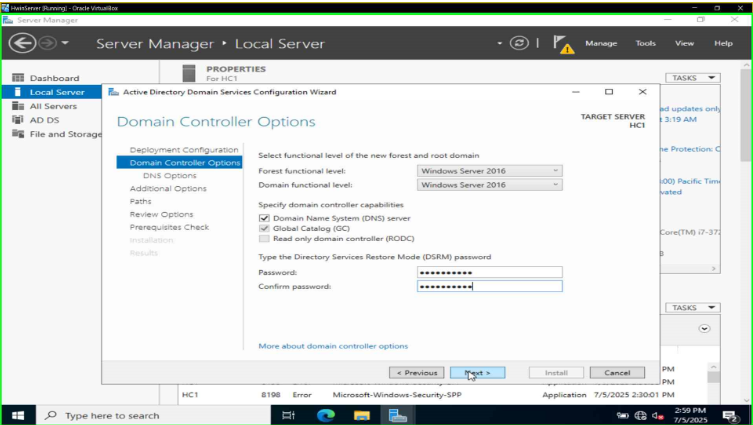Click the network globe tray icon
753x425 pixels.
click(640, 416)
